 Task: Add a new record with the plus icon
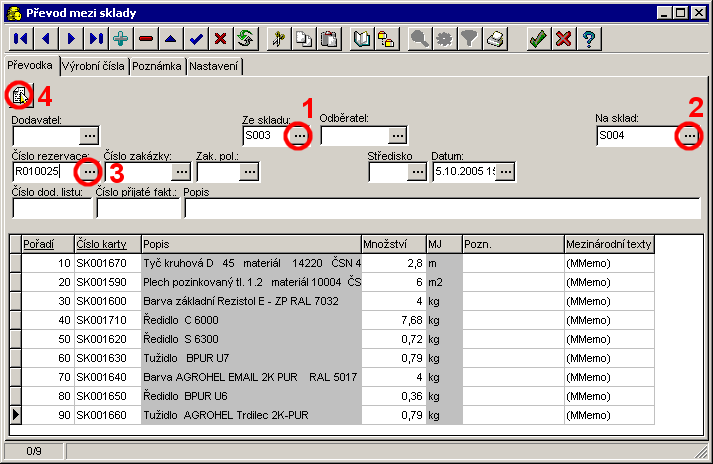tap(121, 39)
